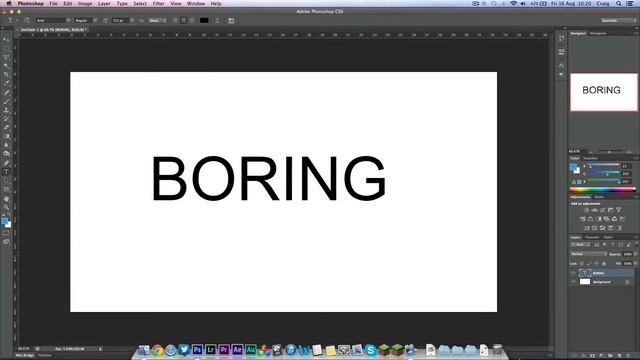Open the Filter menu
The height and width of the screenshot is (360, 640).
click(x=158, y=3)
